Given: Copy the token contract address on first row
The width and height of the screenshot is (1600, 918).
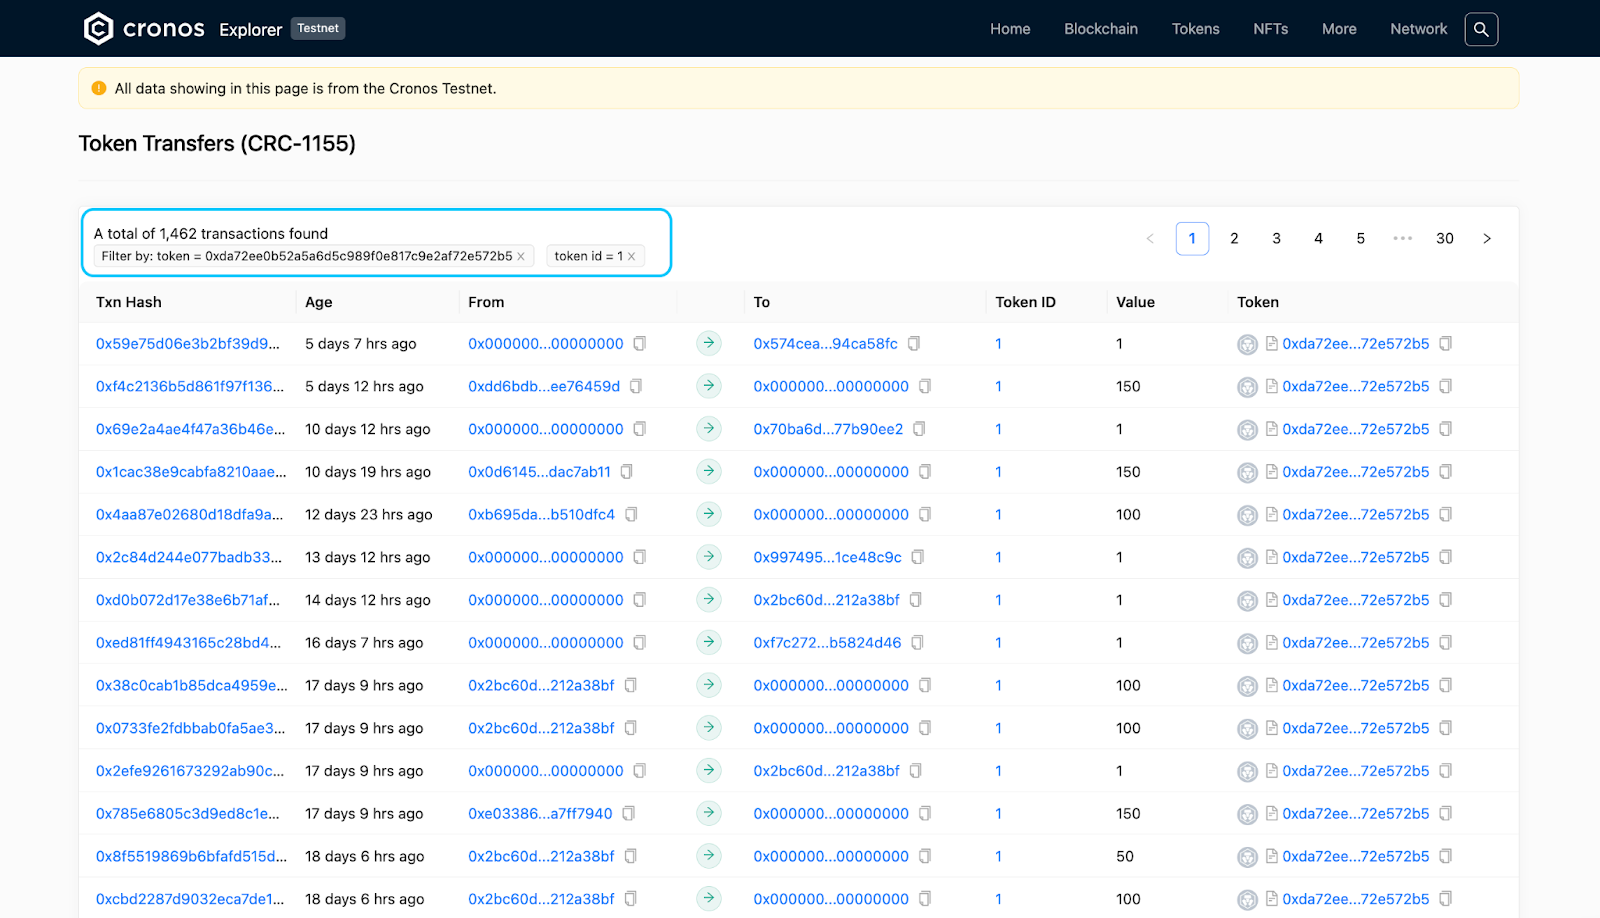Looking at the screenshot, I should point(1445,343).
